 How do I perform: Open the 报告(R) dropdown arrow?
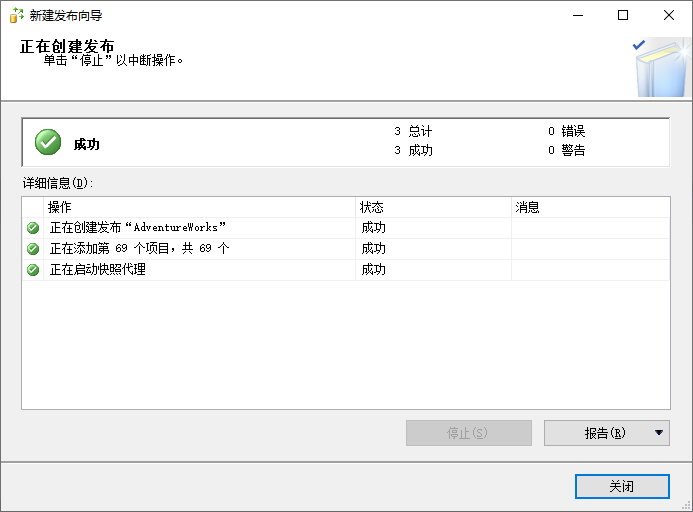click(x=659, y=432)
